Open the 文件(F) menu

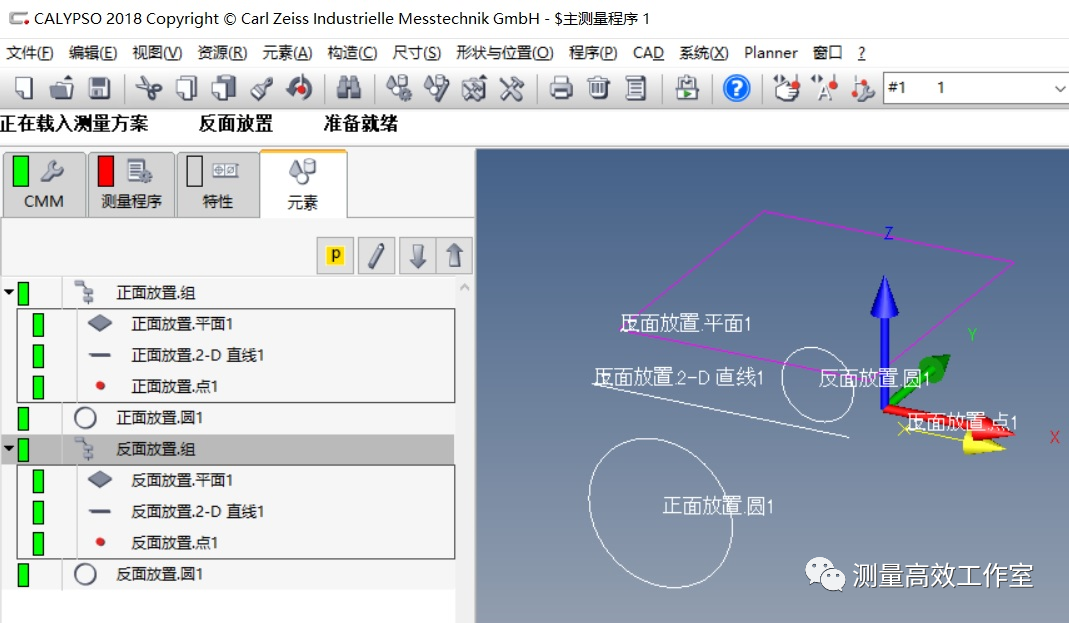click(x=29, y=53)
